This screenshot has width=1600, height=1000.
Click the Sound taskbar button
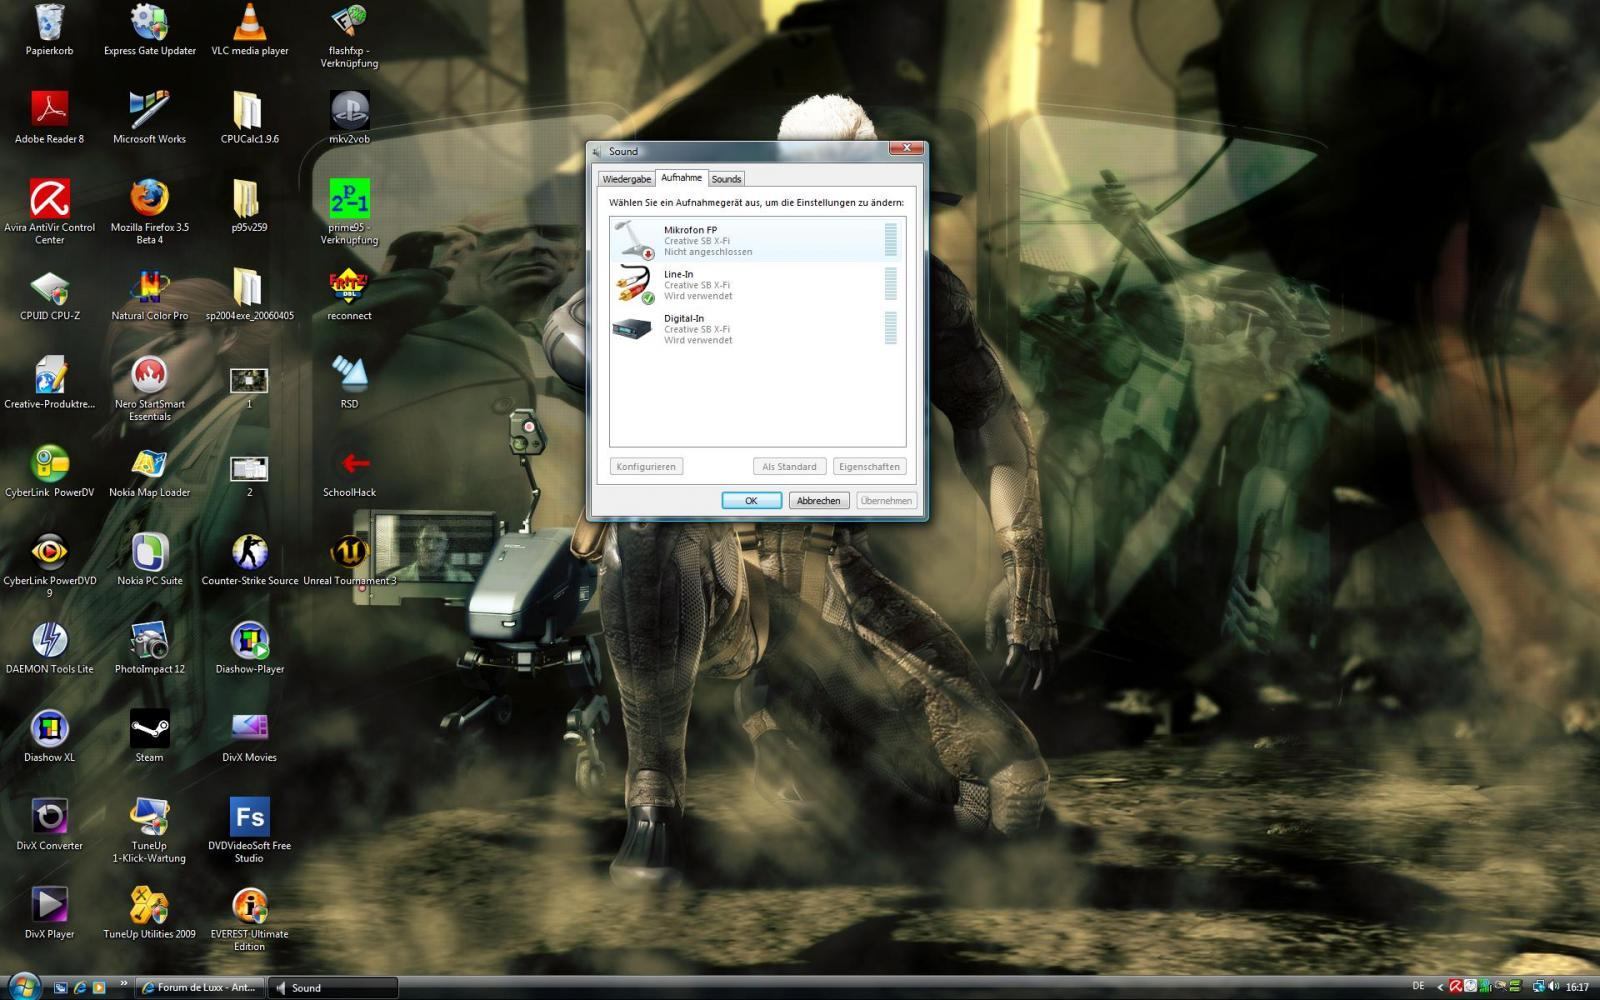point(333,987)
